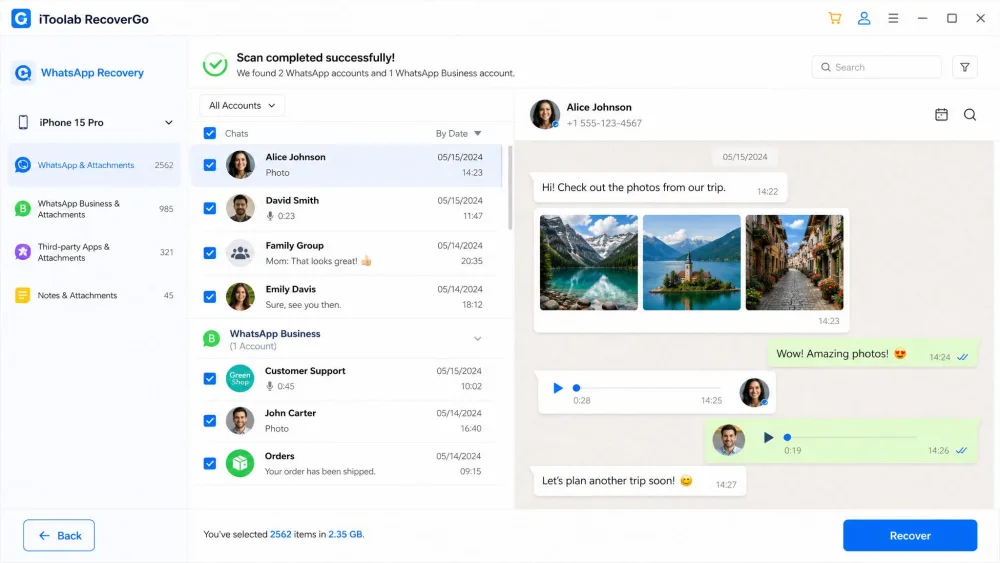Uncheck the David Smith chat checkbox

210,208
